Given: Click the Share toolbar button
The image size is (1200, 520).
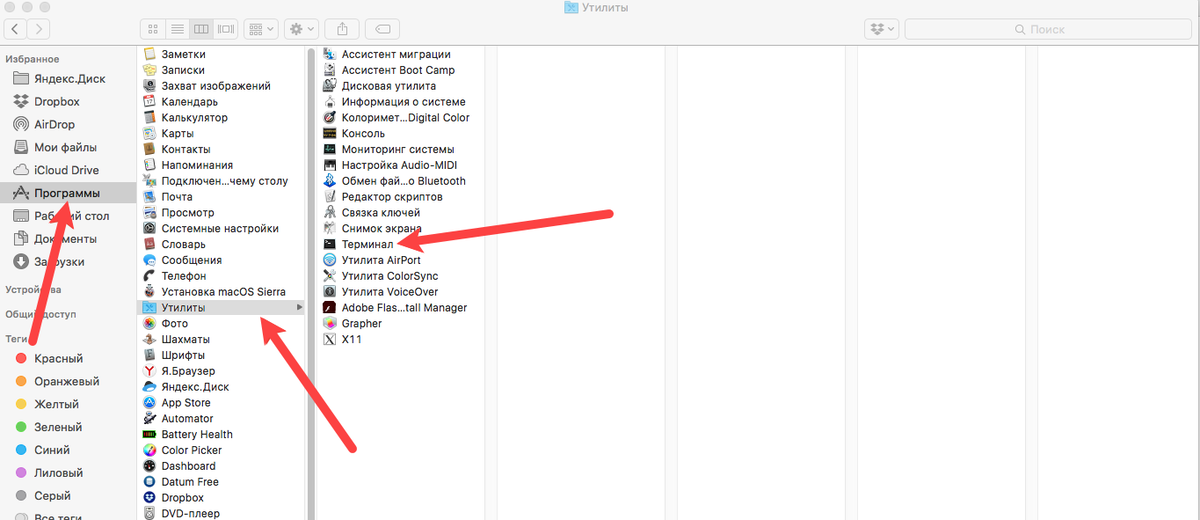Looking at the screenshot, I should (x=342, y=30).
